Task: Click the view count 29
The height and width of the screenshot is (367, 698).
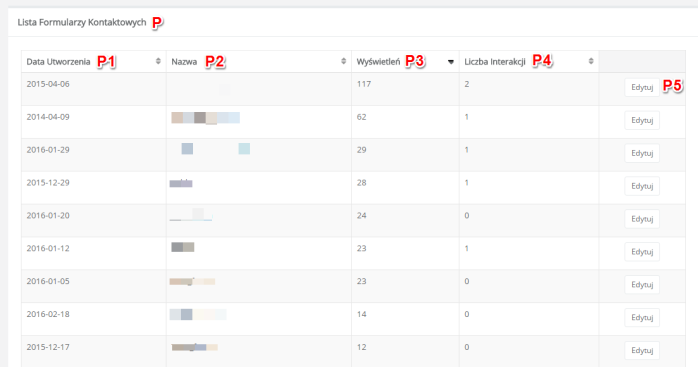Action: (x=361, y=150)
